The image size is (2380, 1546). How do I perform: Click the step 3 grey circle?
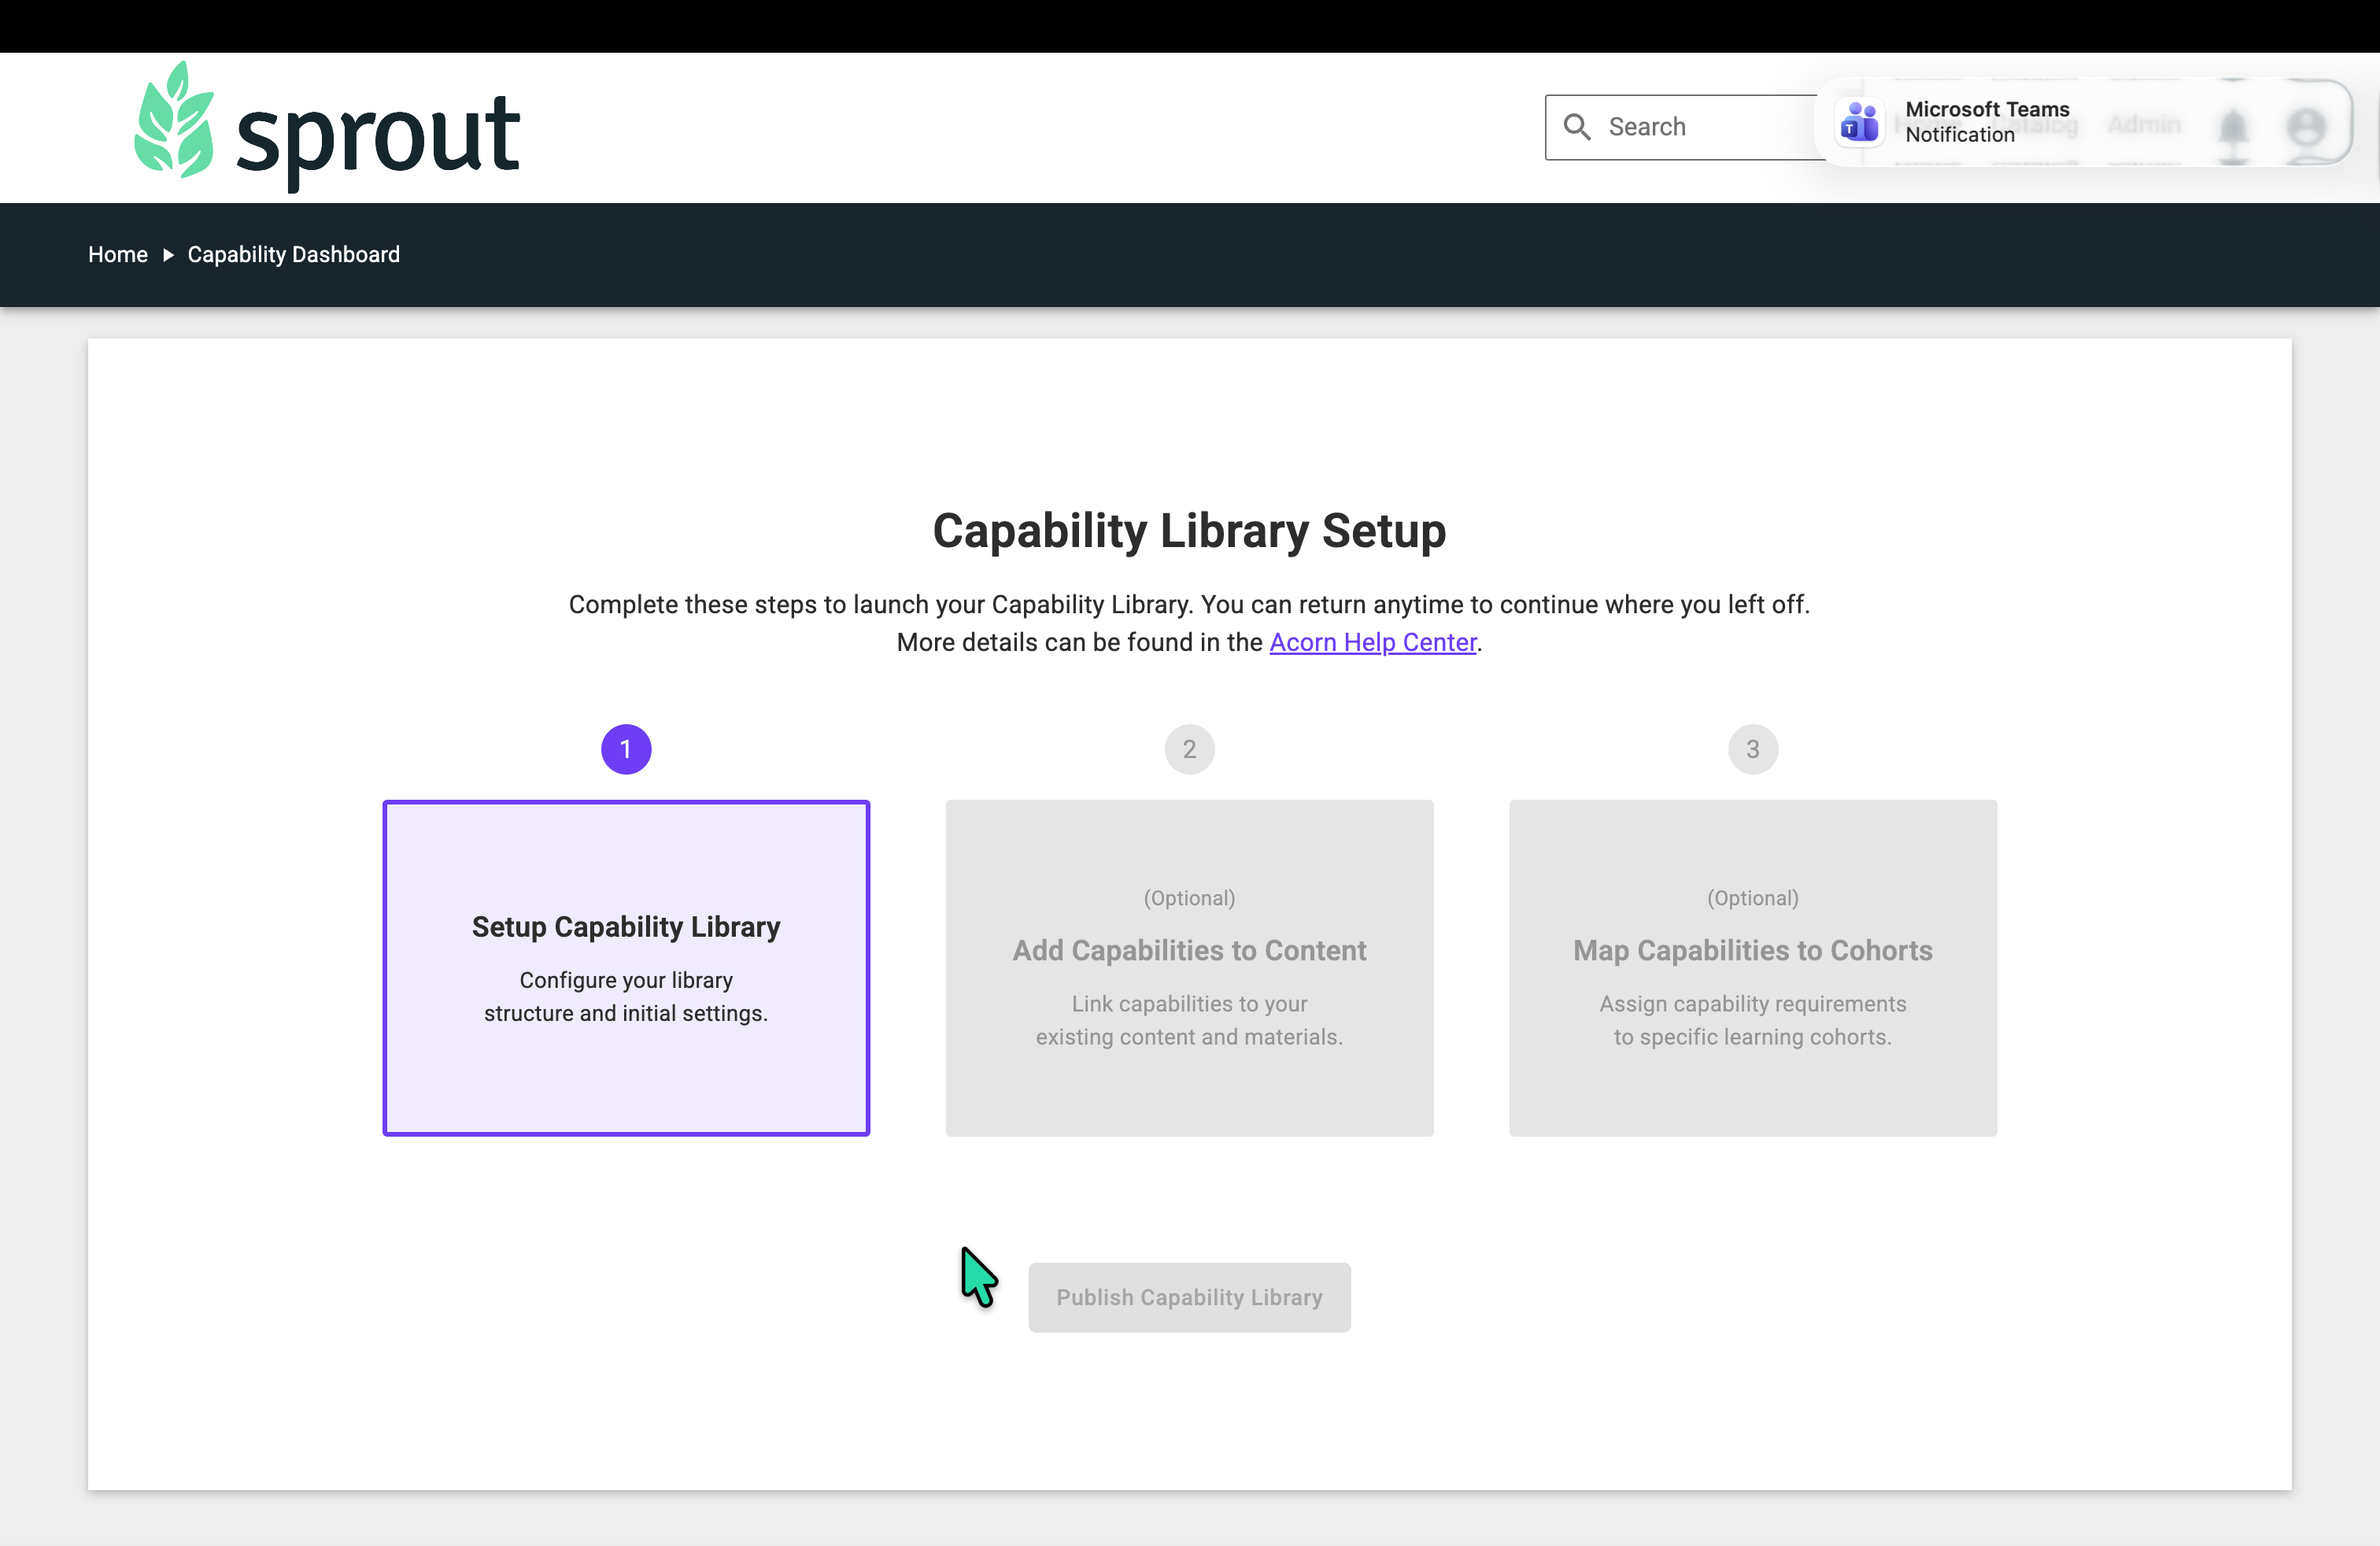1752,749
